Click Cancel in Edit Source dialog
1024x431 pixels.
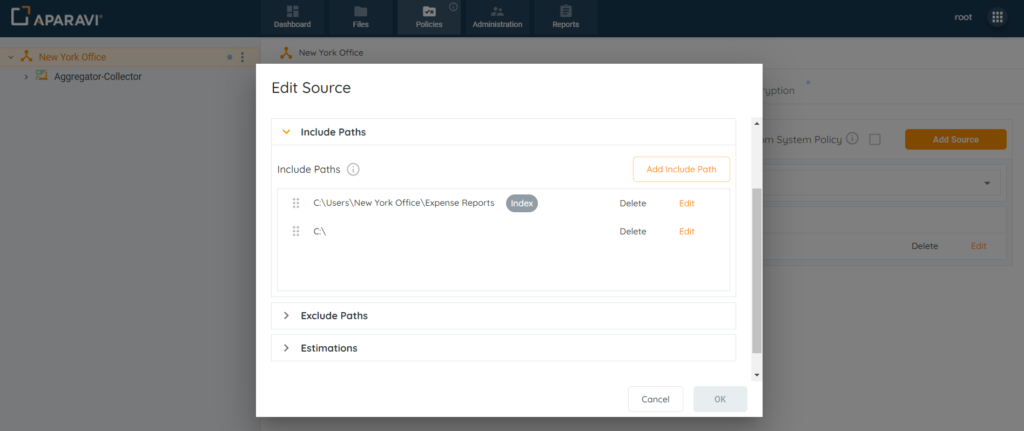[655, 399]
